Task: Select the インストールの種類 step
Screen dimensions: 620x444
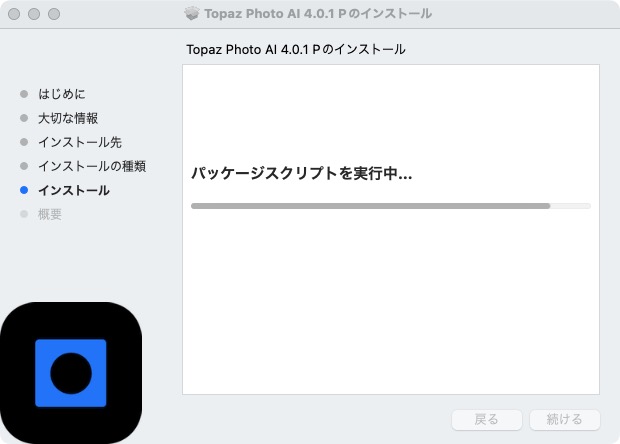Action: click(x=92, y=166)
